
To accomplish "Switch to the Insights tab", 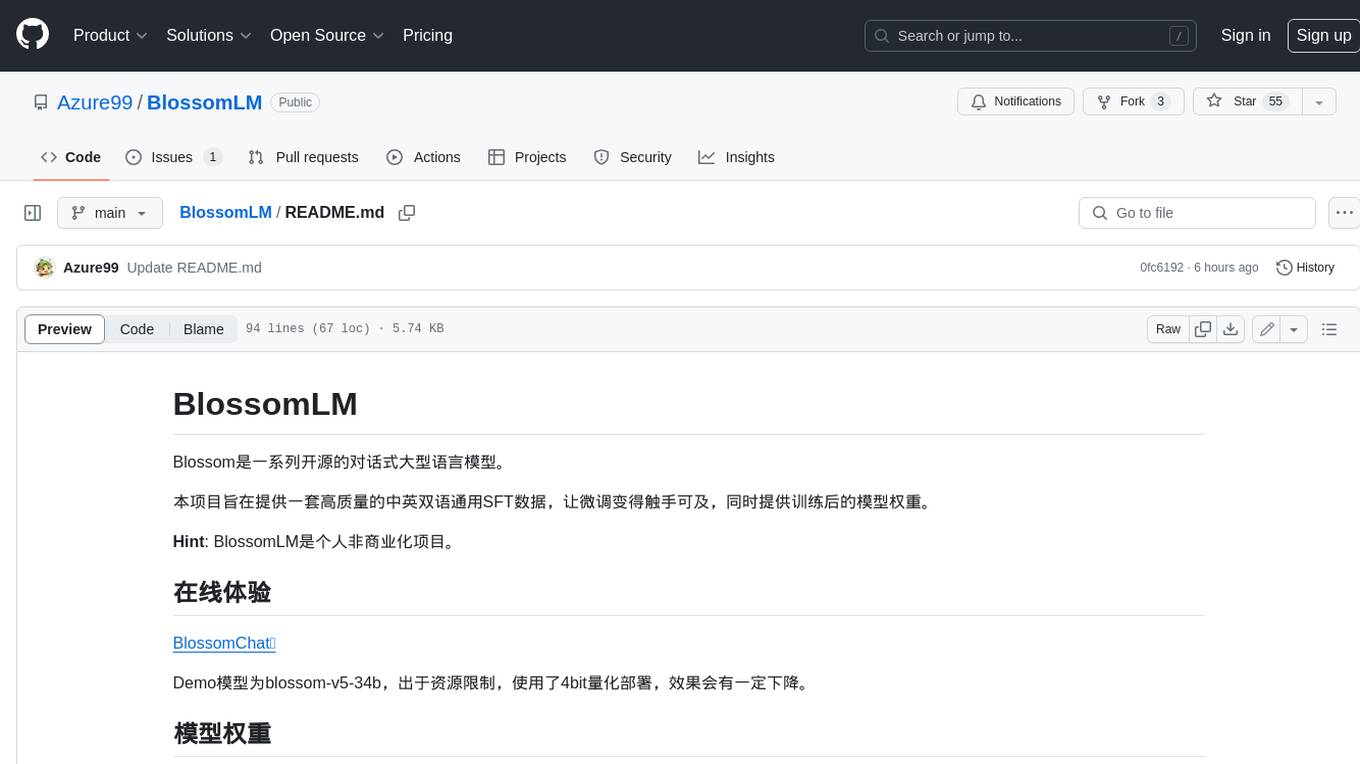I will point(736,157).
